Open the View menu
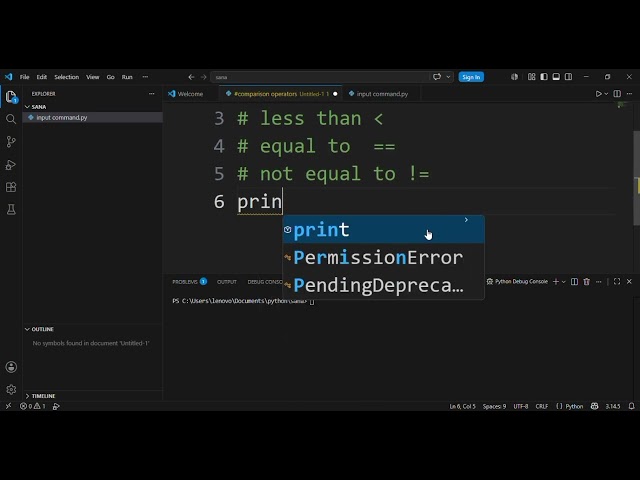 93,77
